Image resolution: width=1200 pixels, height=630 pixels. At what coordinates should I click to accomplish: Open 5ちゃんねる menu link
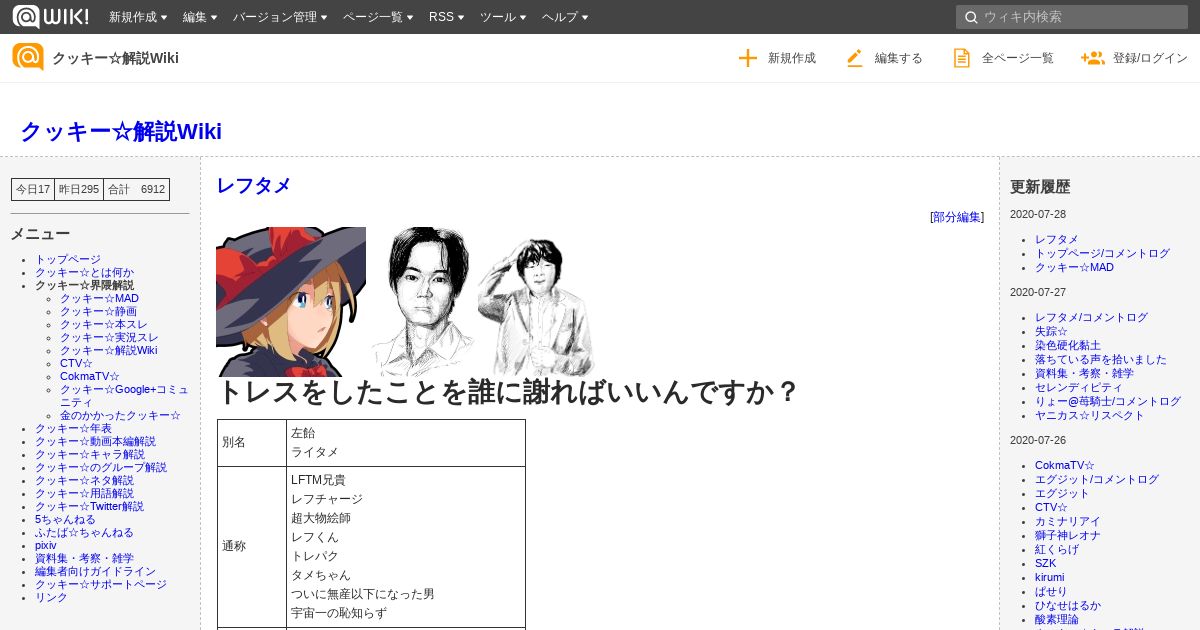pos(65,519)
